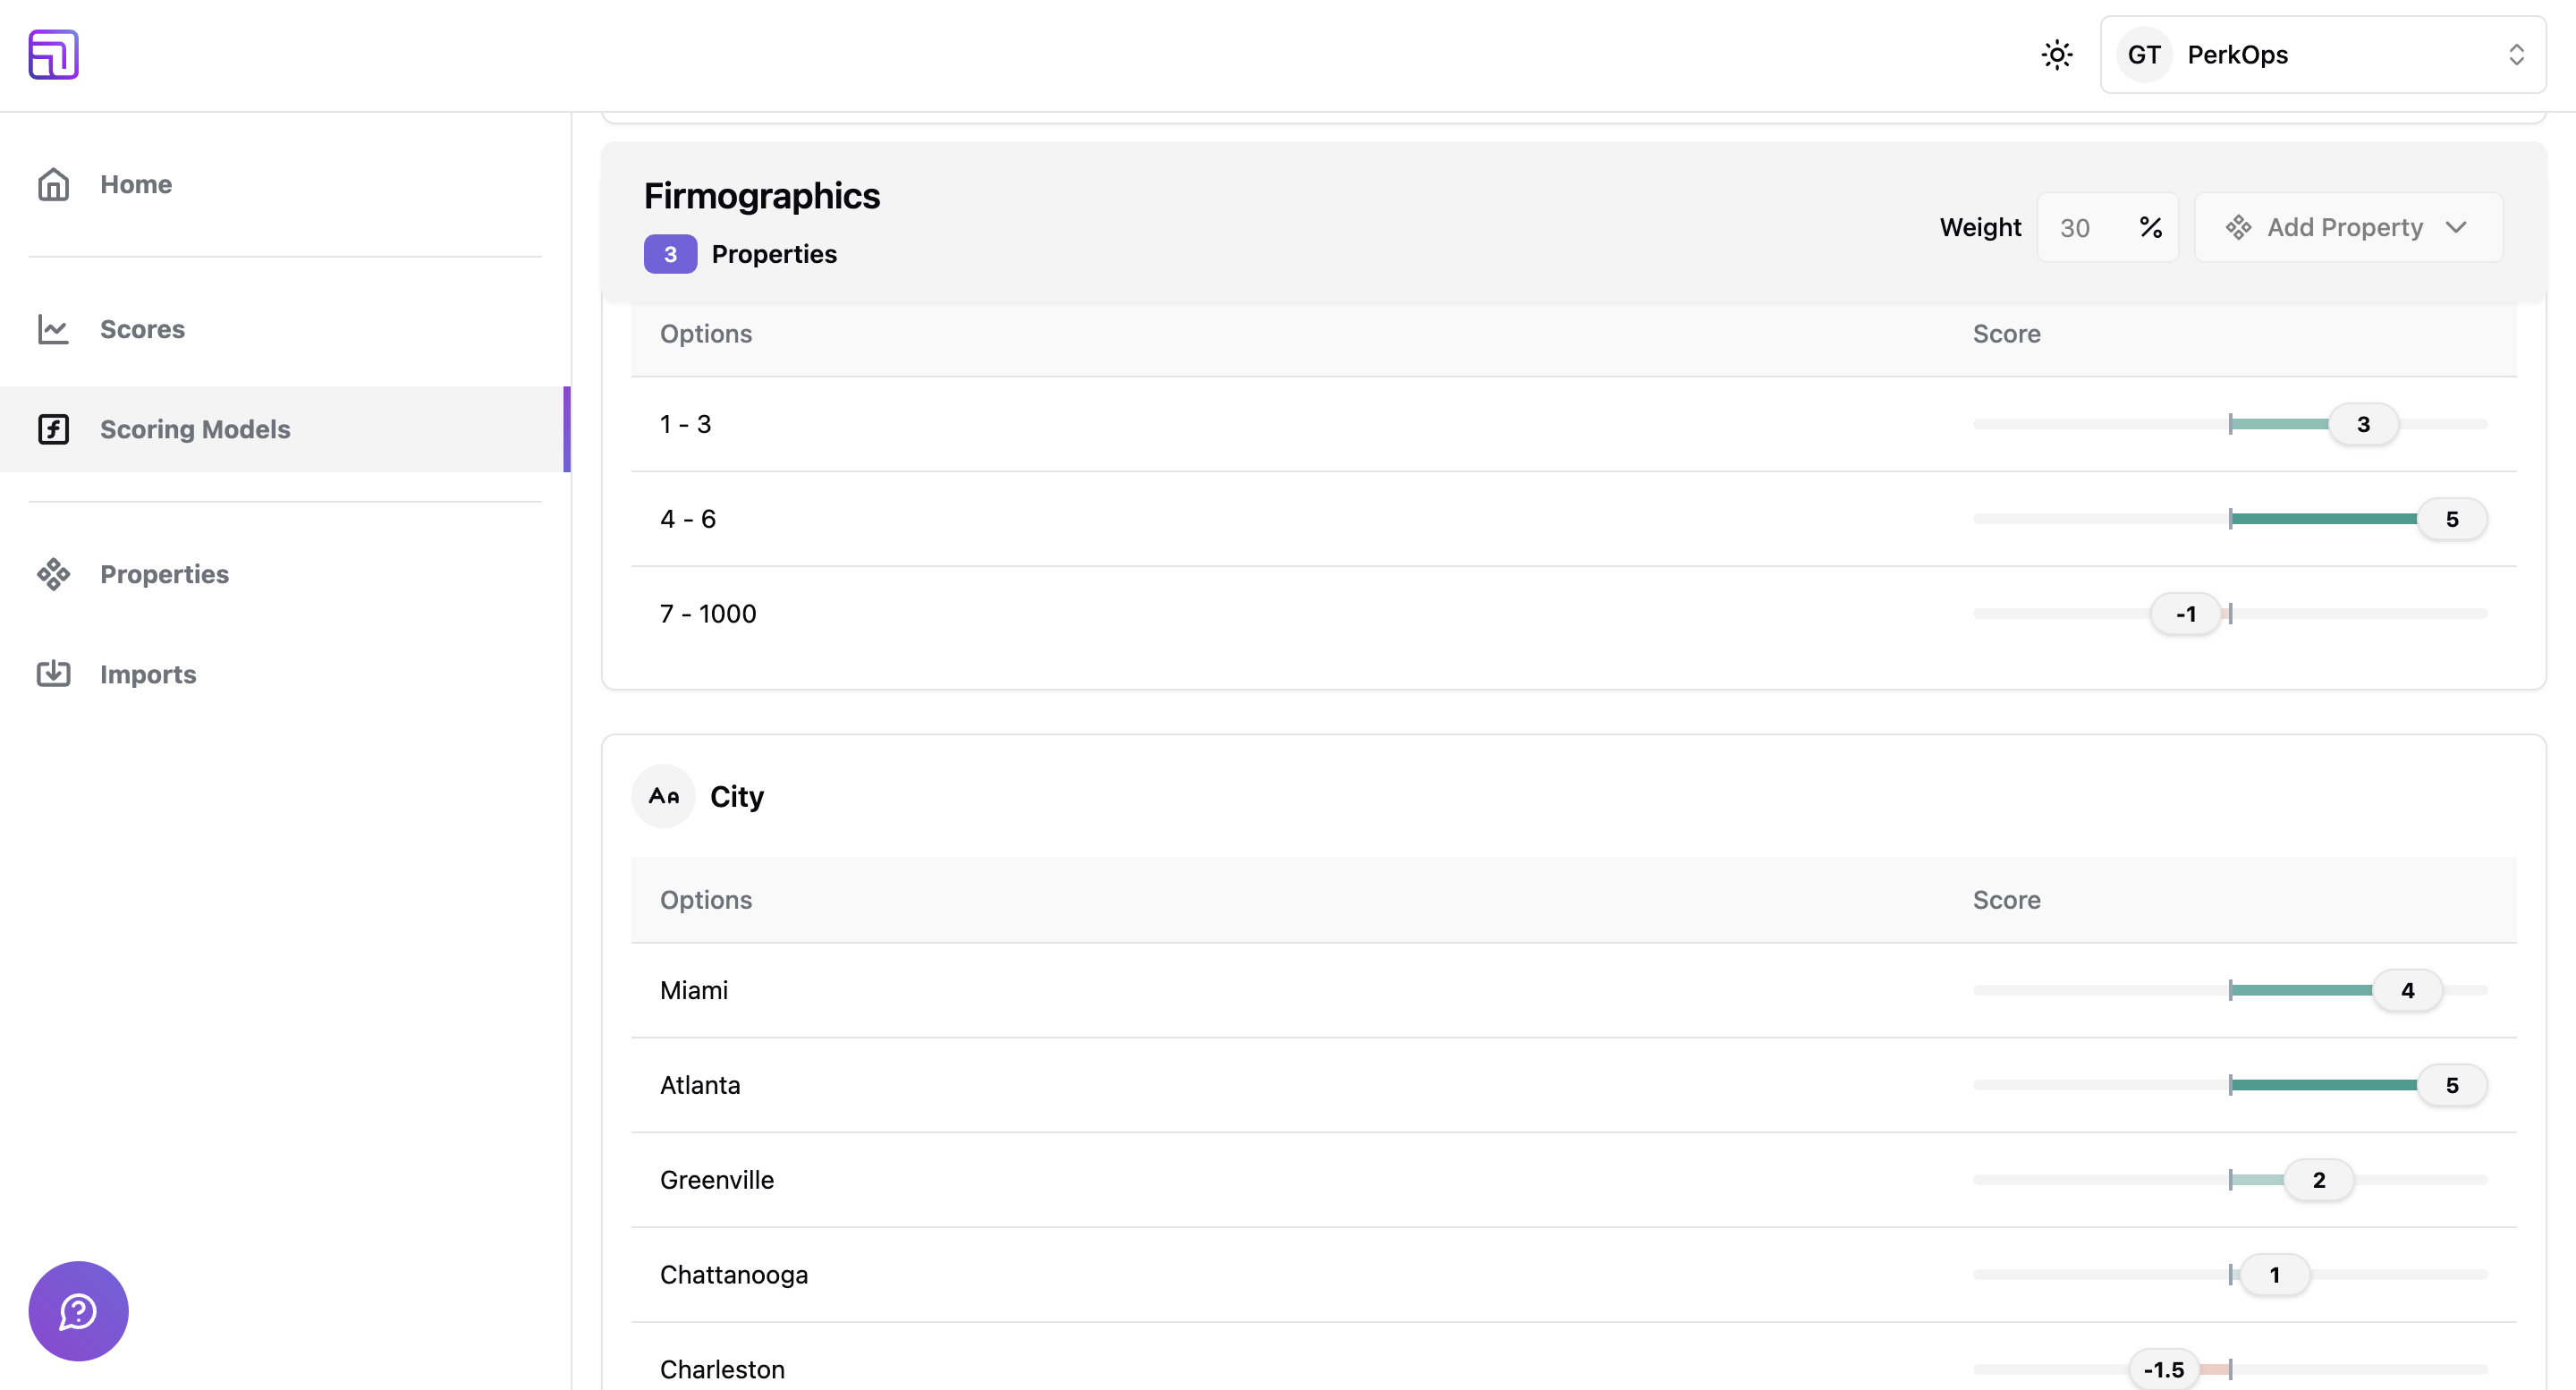Click the 1 - 3 score slider handle
Screen dimensions: 2576x1390
click(2363, 424)
